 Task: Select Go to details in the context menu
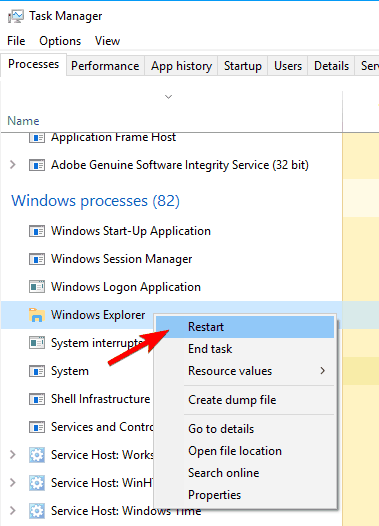tap(245, 429)
